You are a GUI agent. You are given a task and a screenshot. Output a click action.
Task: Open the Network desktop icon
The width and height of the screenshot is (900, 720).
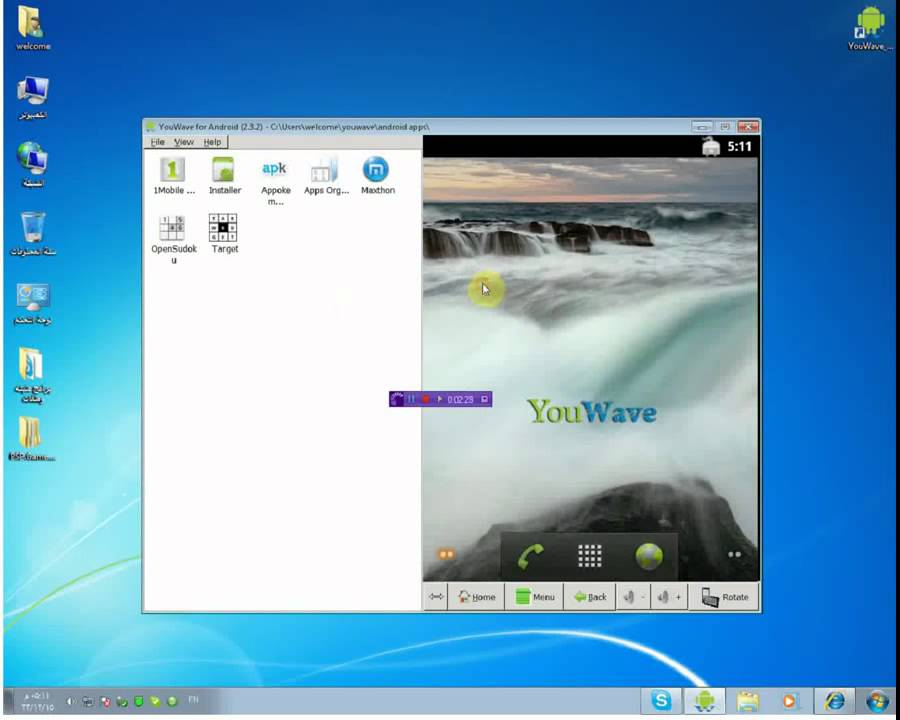(33, 165)
